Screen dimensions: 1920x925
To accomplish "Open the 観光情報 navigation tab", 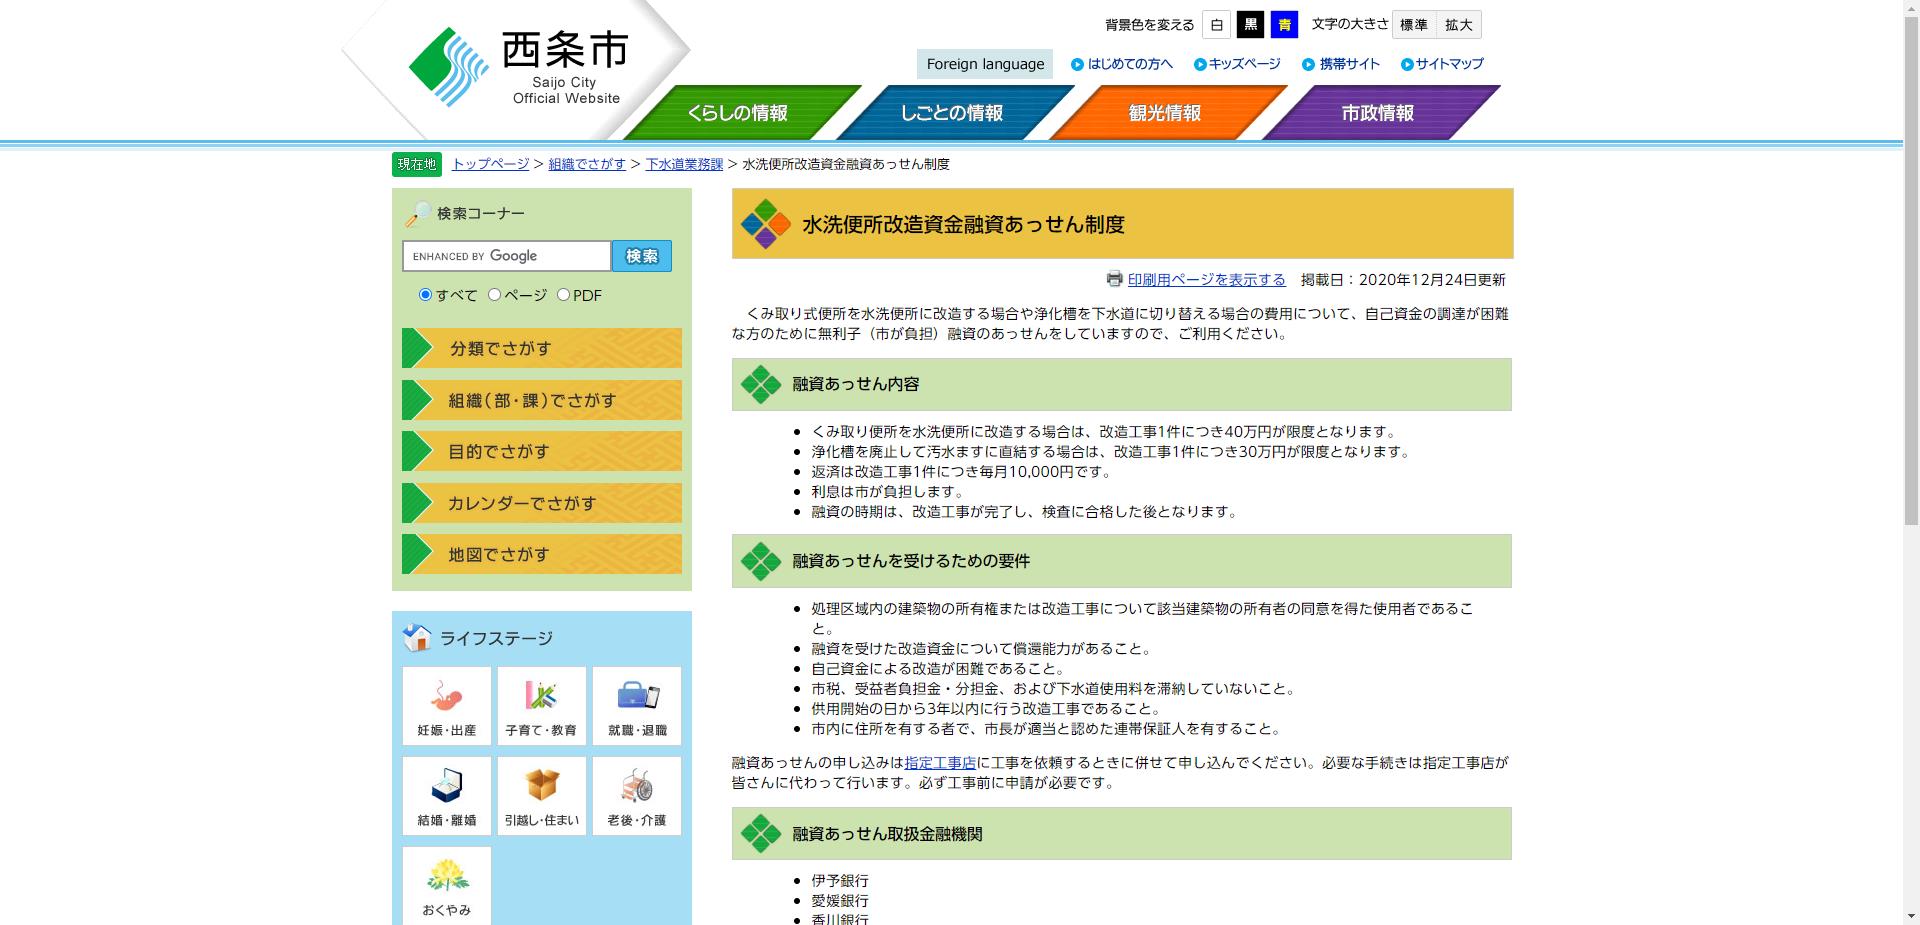I will (1163, 113).
